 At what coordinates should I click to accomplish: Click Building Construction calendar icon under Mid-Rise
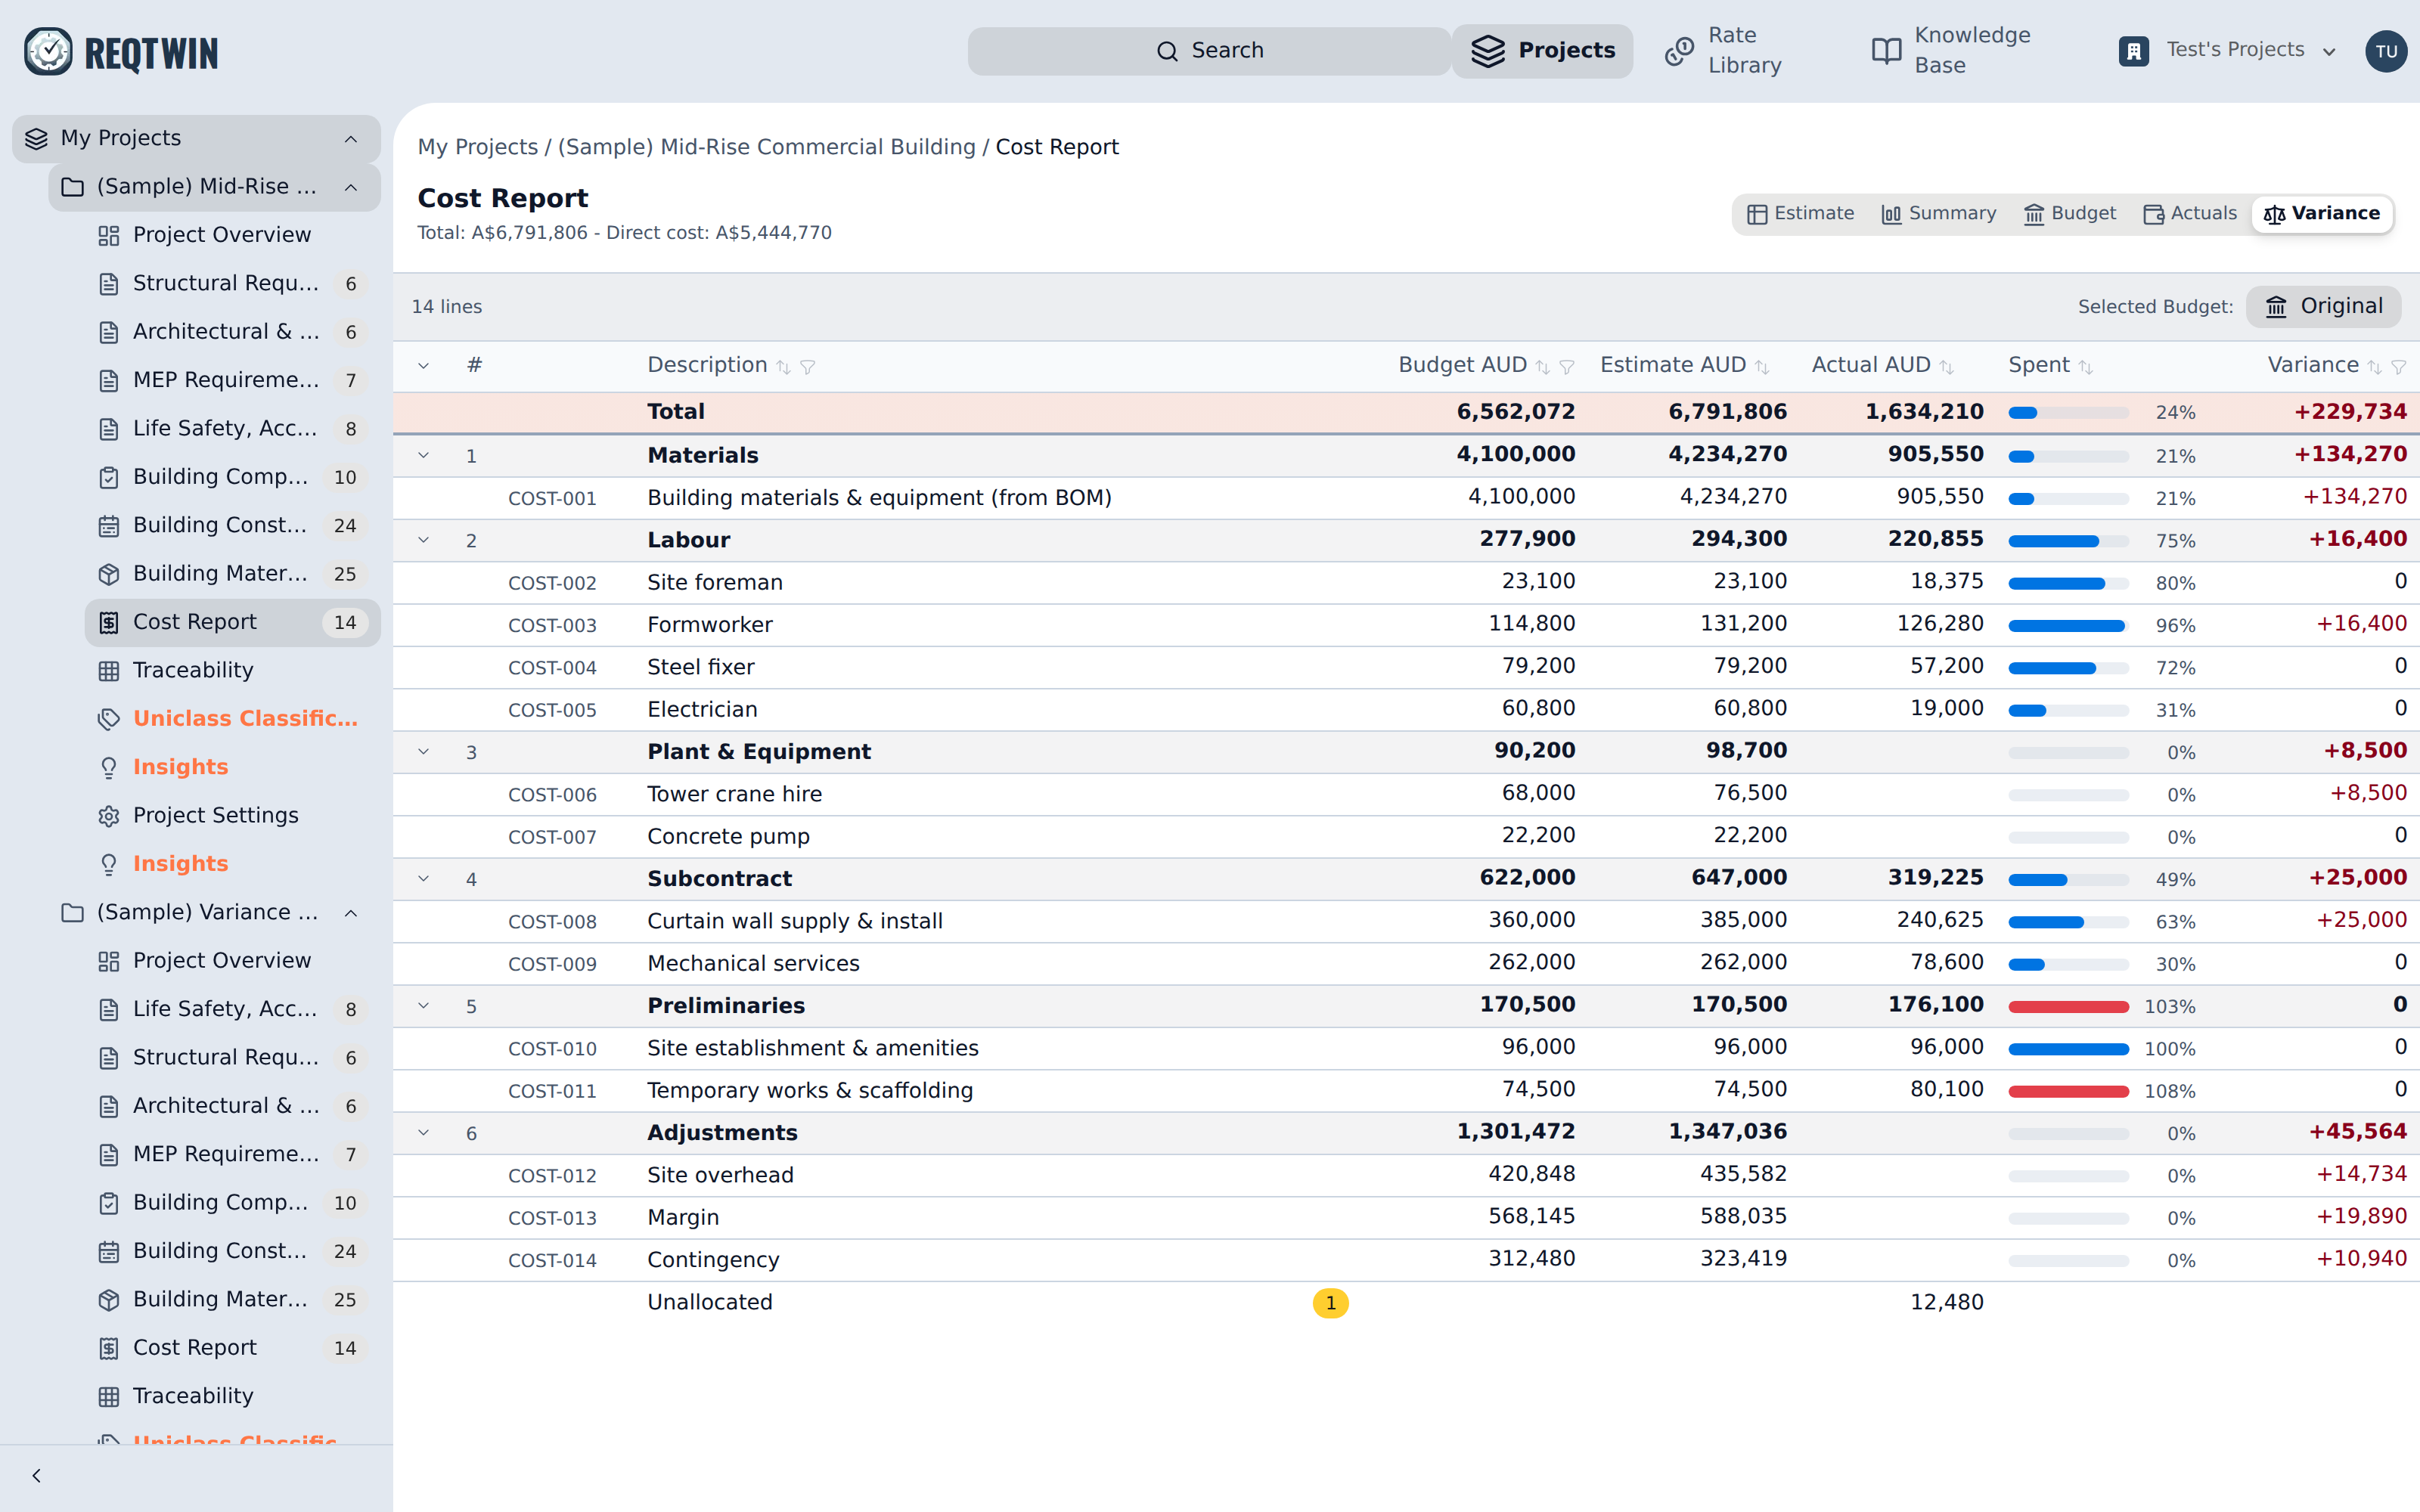point(109,526)
